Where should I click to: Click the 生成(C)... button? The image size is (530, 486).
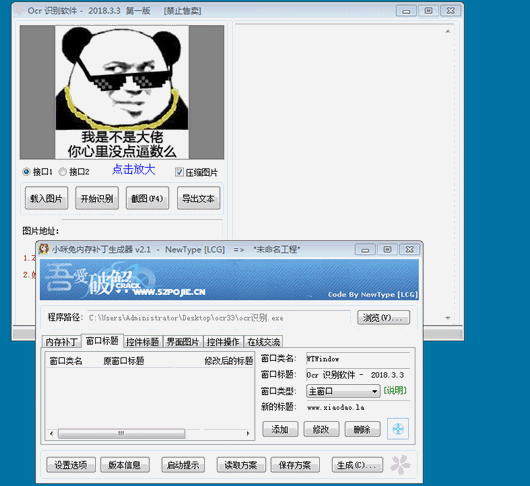coord(357,465)
